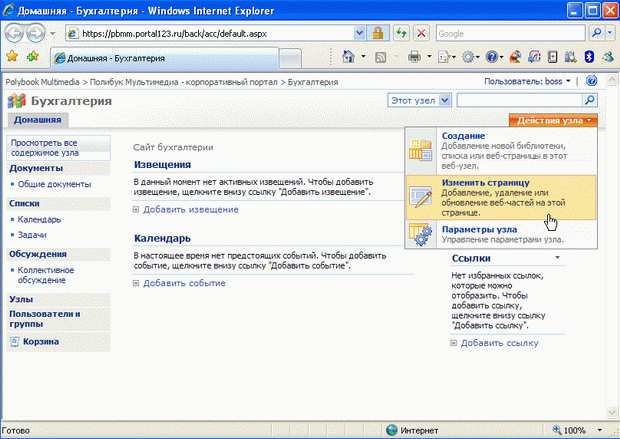
Task: Select Создание from site actions menu
Action: pos(463,136)
